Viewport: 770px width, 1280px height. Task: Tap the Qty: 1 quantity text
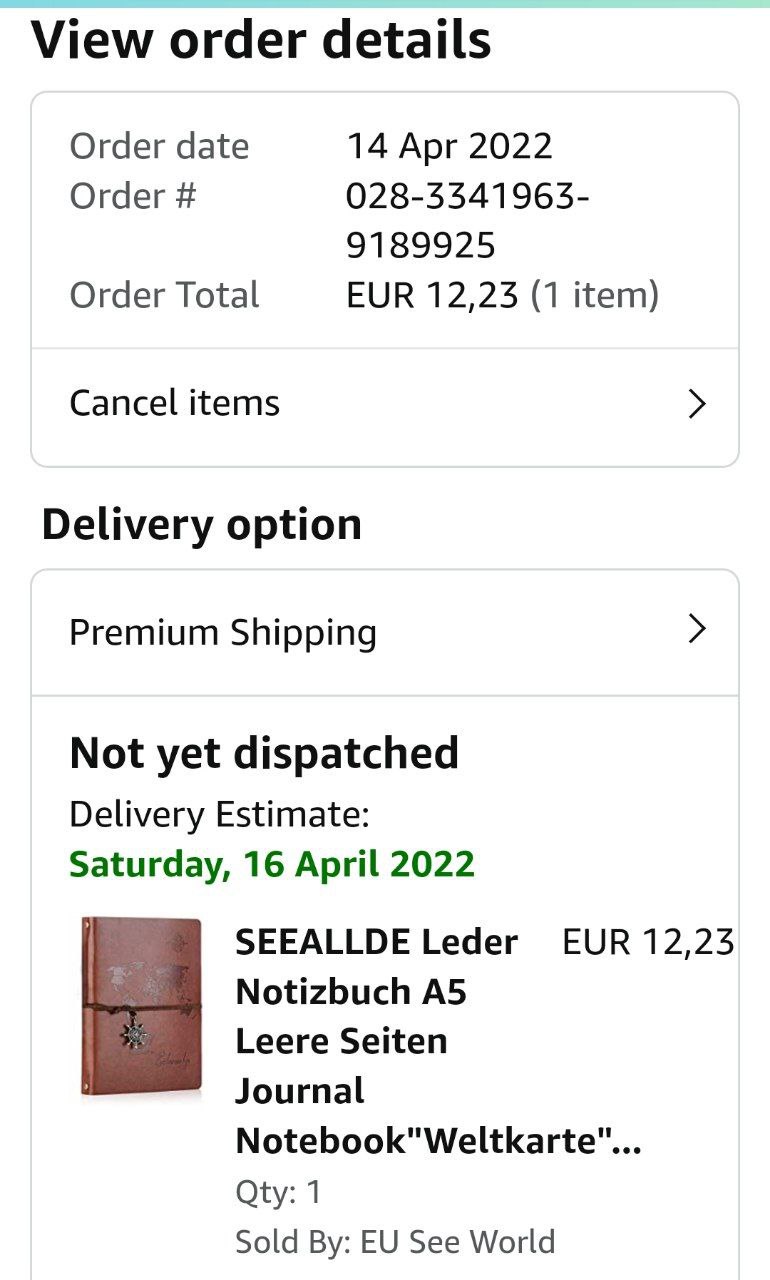[279, 1192]
